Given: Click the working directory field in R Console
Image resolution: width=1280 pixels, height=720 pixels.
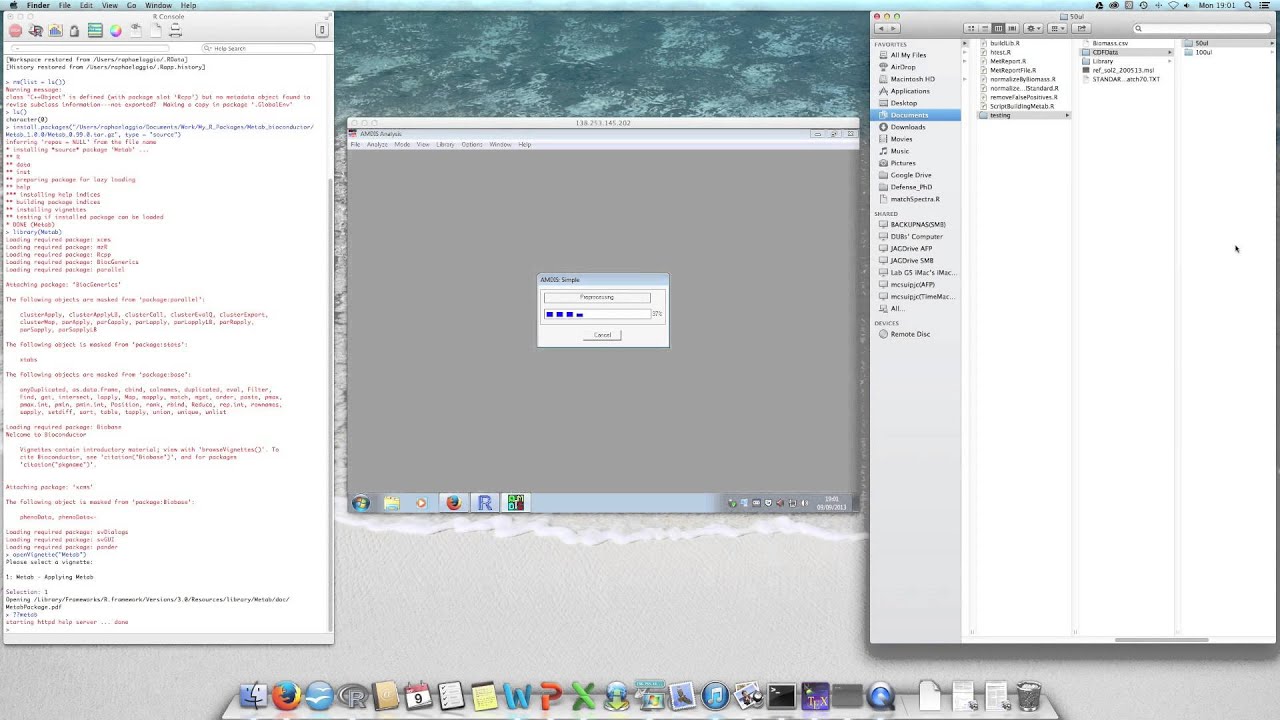Looking at the screenshot, I should [x=90, y=48].
